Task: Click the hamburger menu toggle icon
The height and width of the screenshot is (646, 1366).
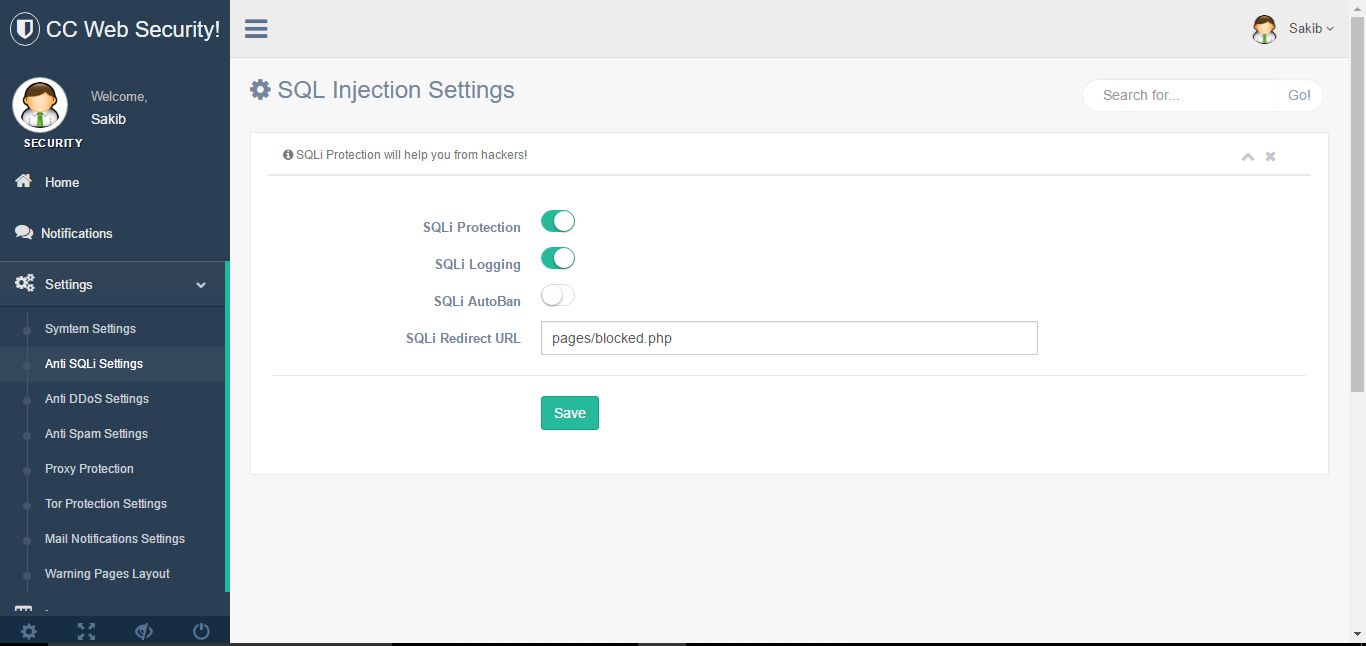Action: 256,28
